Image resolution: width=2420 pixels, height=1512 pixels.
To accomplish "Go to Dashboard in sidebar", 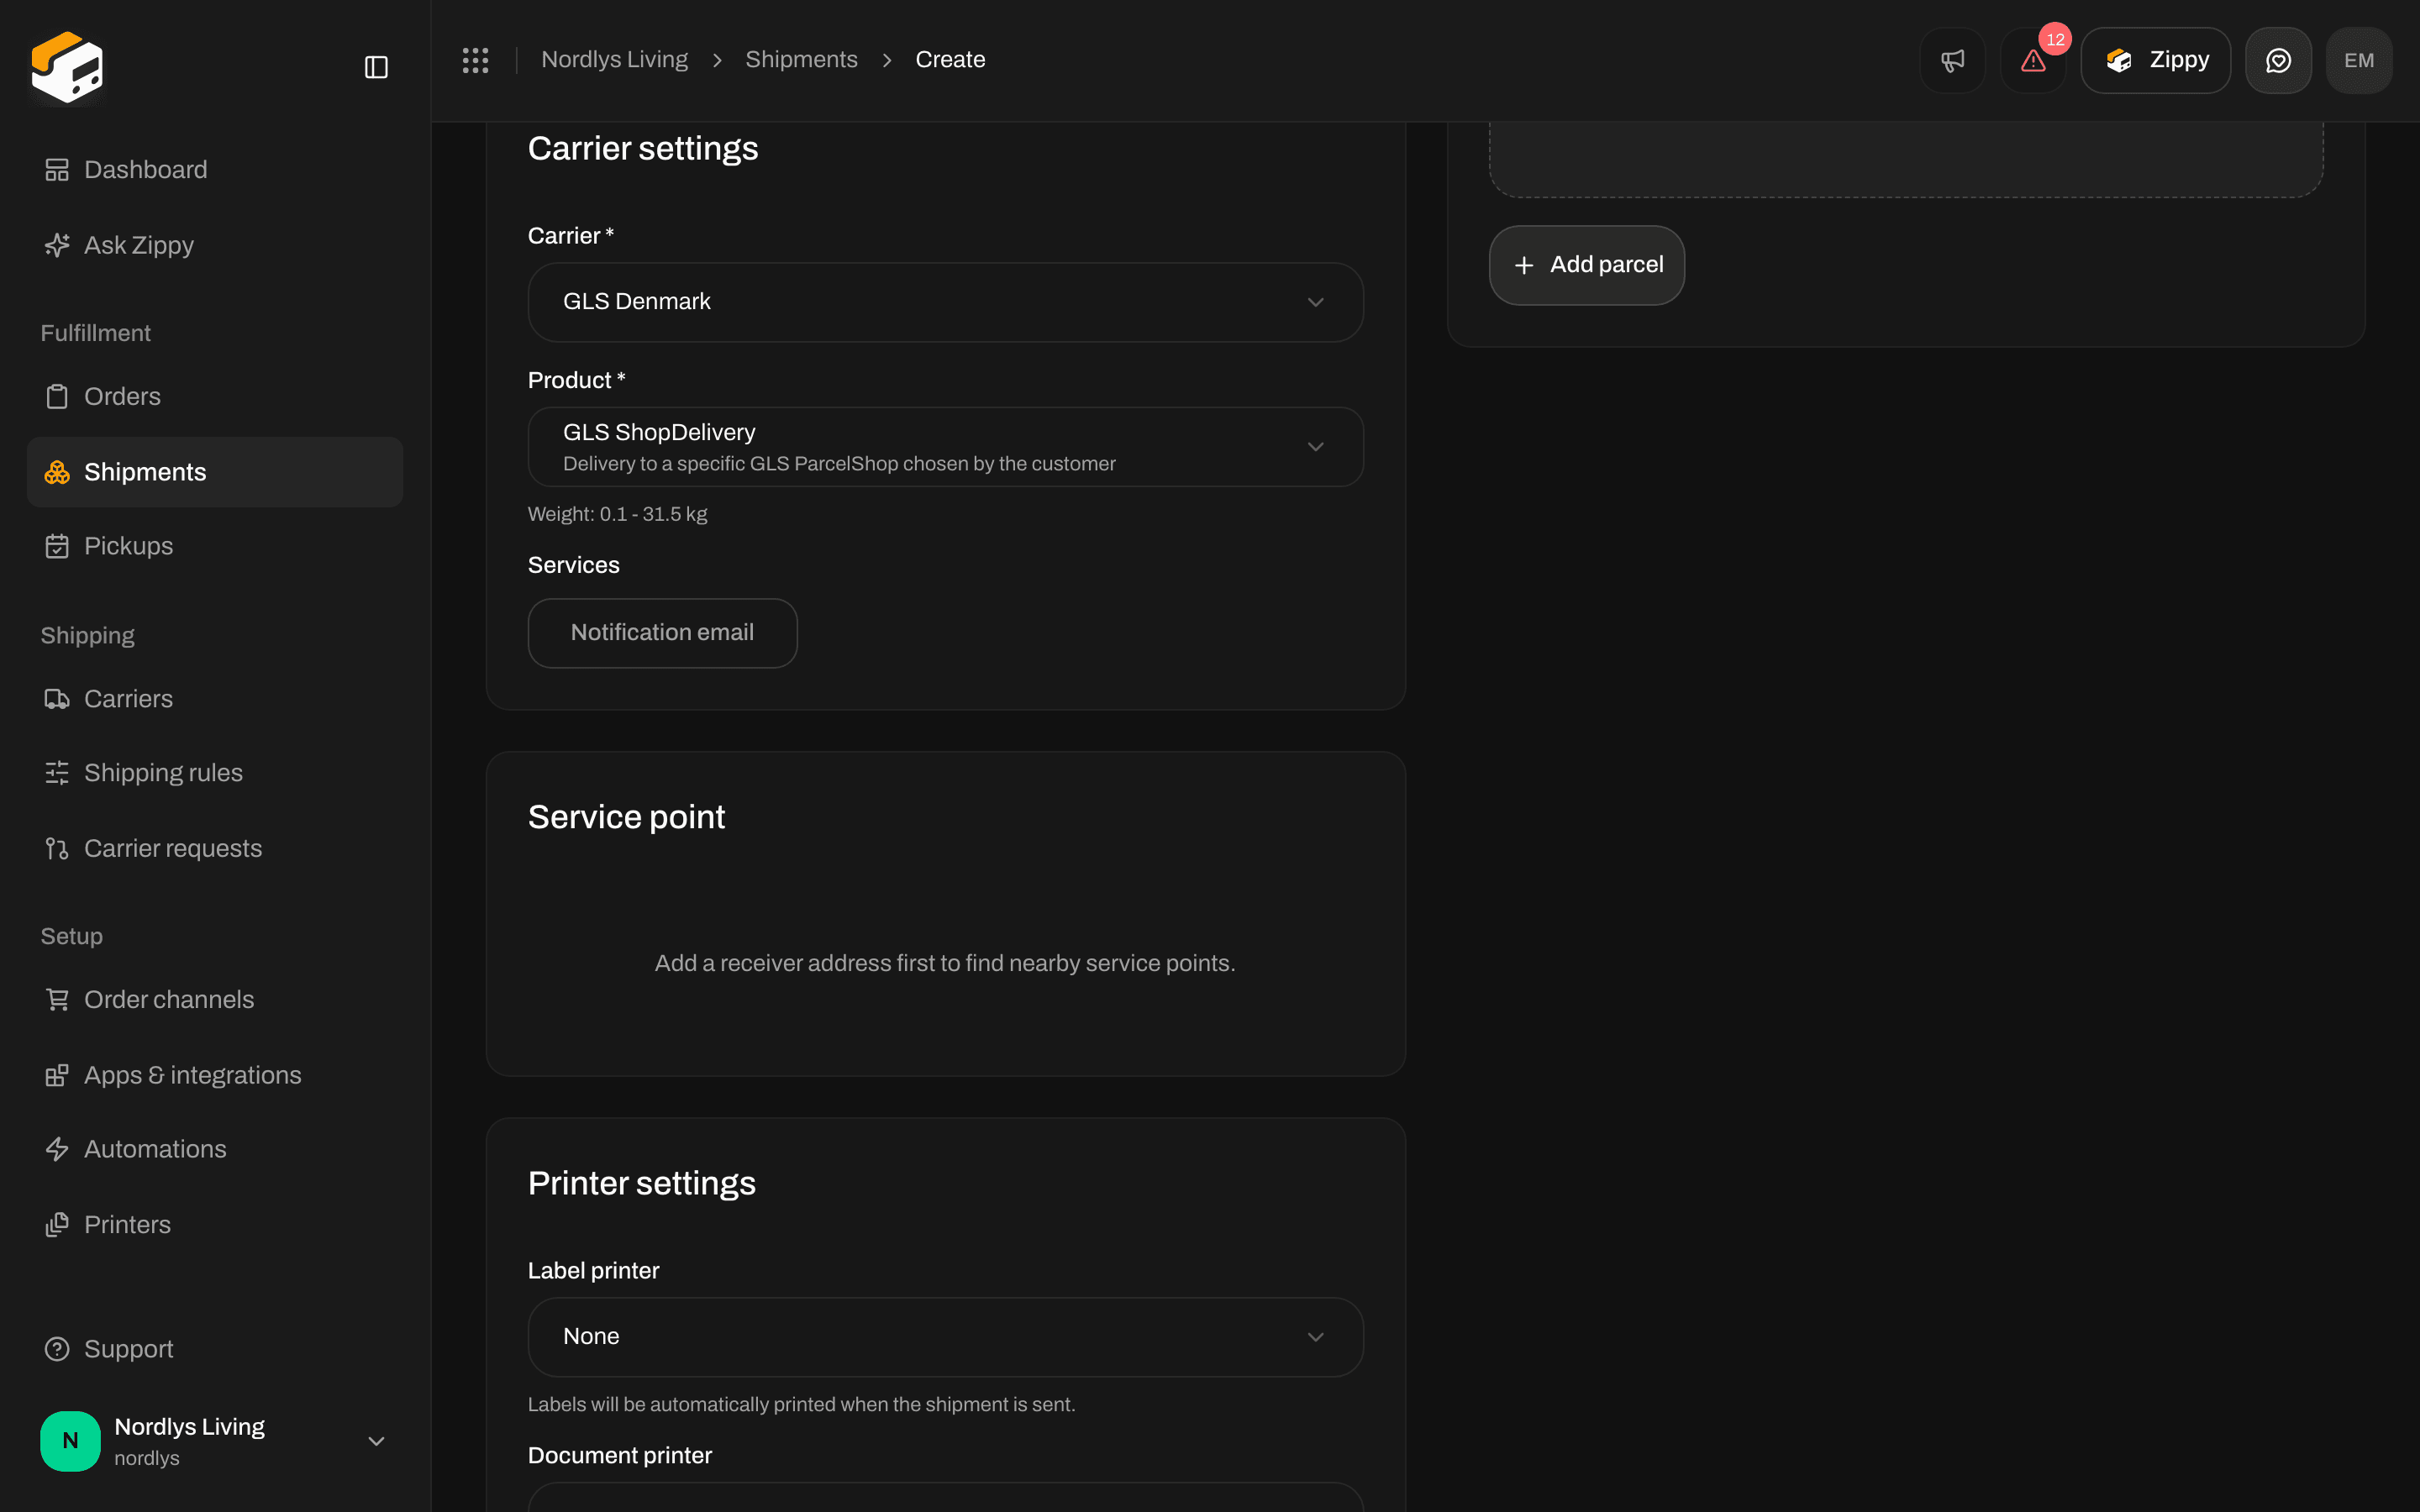I will coord(215,170).
